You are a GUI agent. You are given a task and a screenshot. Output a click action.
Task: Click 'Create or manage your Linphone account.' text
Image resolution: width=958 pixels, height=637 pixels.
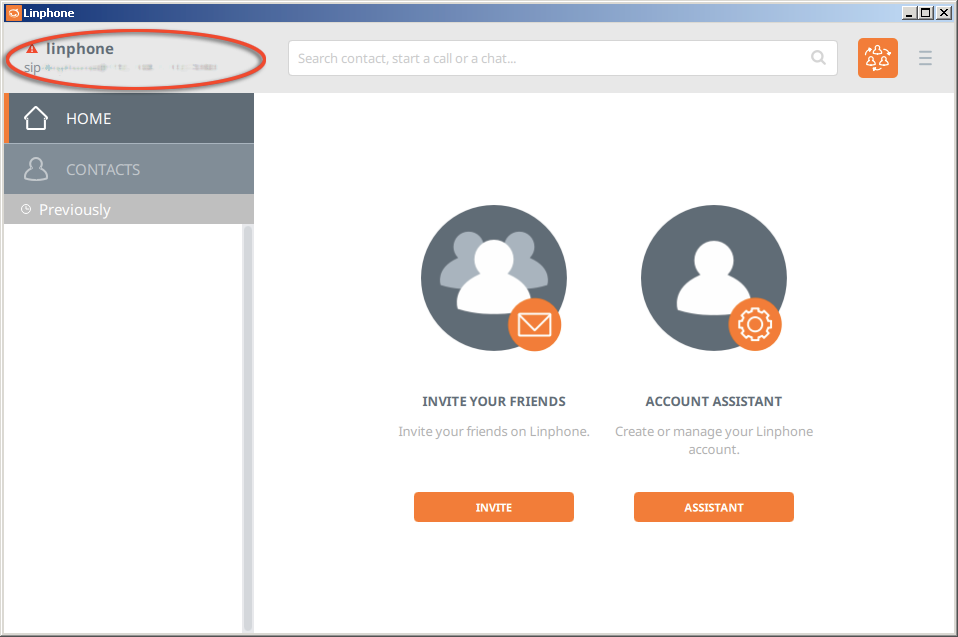coord(714,440)
